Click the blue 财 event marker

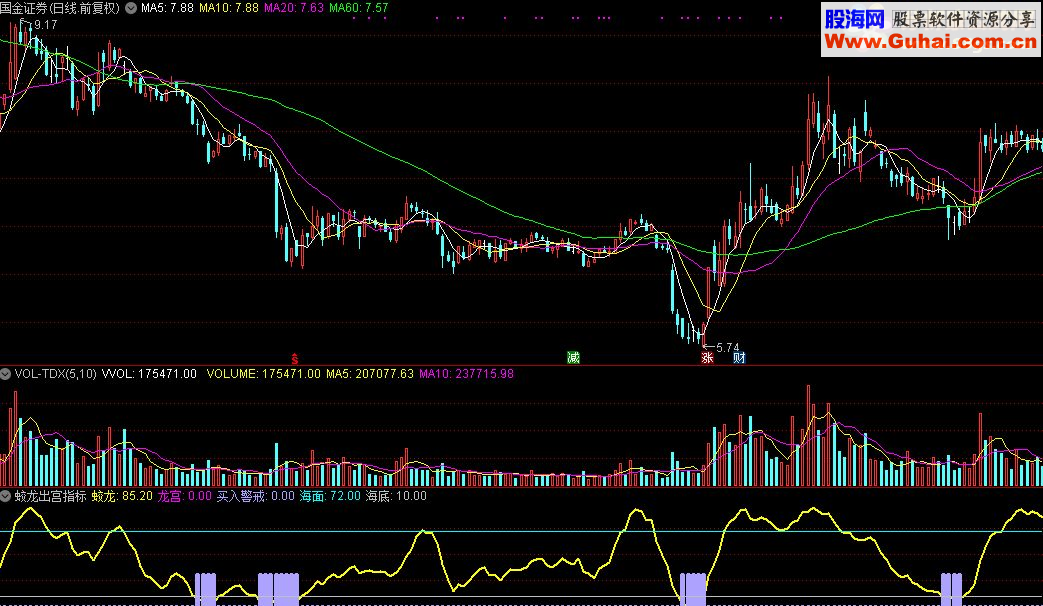(x=739, y=358)
